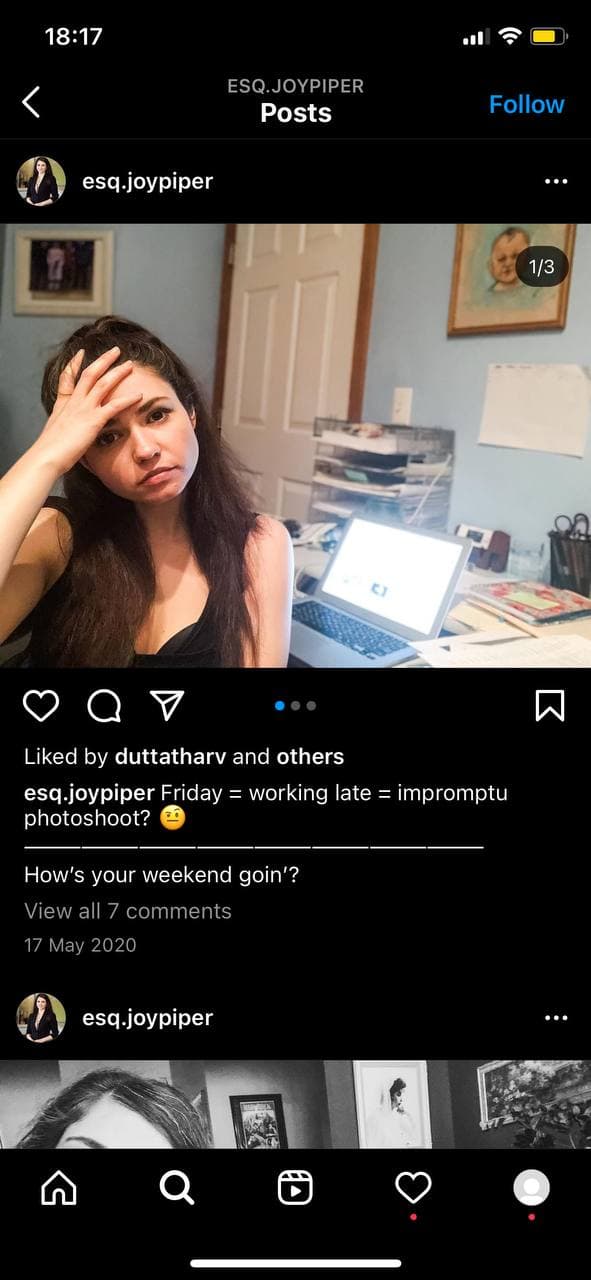Tap the 1/3 photo counter badge

(541, 266)
